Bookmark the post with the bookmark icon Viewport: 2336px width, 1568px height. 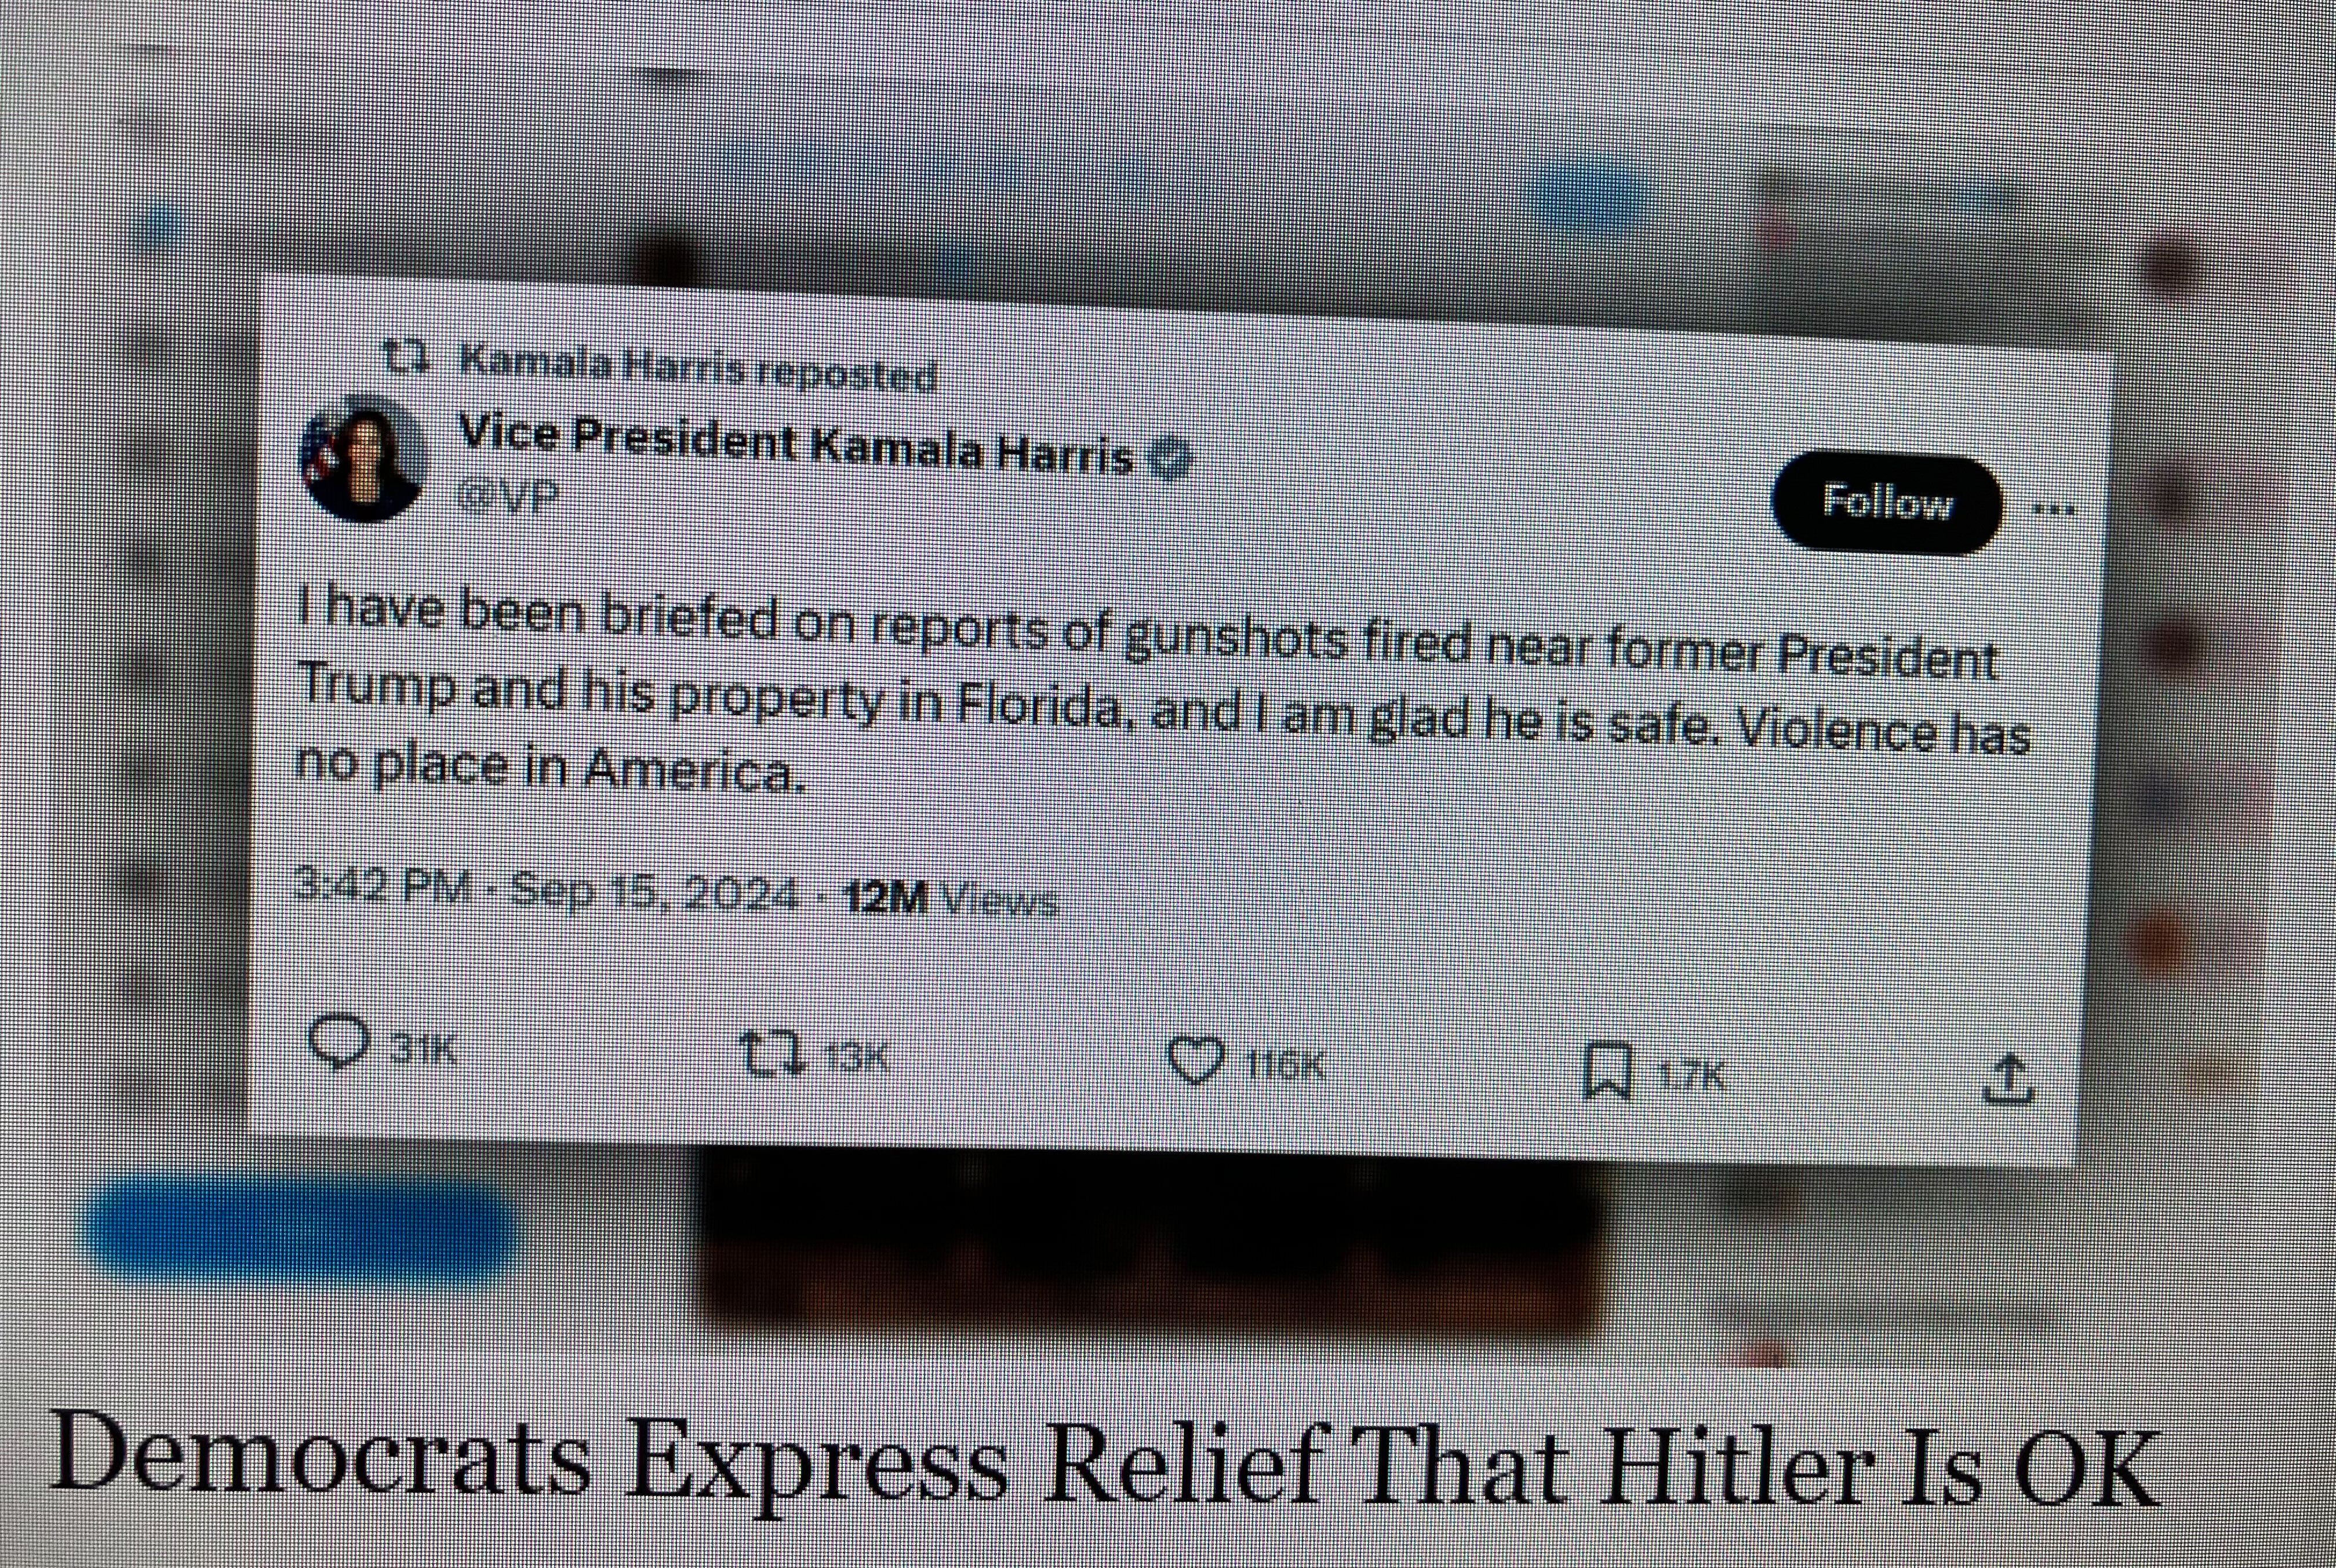coord(1608,1070)
